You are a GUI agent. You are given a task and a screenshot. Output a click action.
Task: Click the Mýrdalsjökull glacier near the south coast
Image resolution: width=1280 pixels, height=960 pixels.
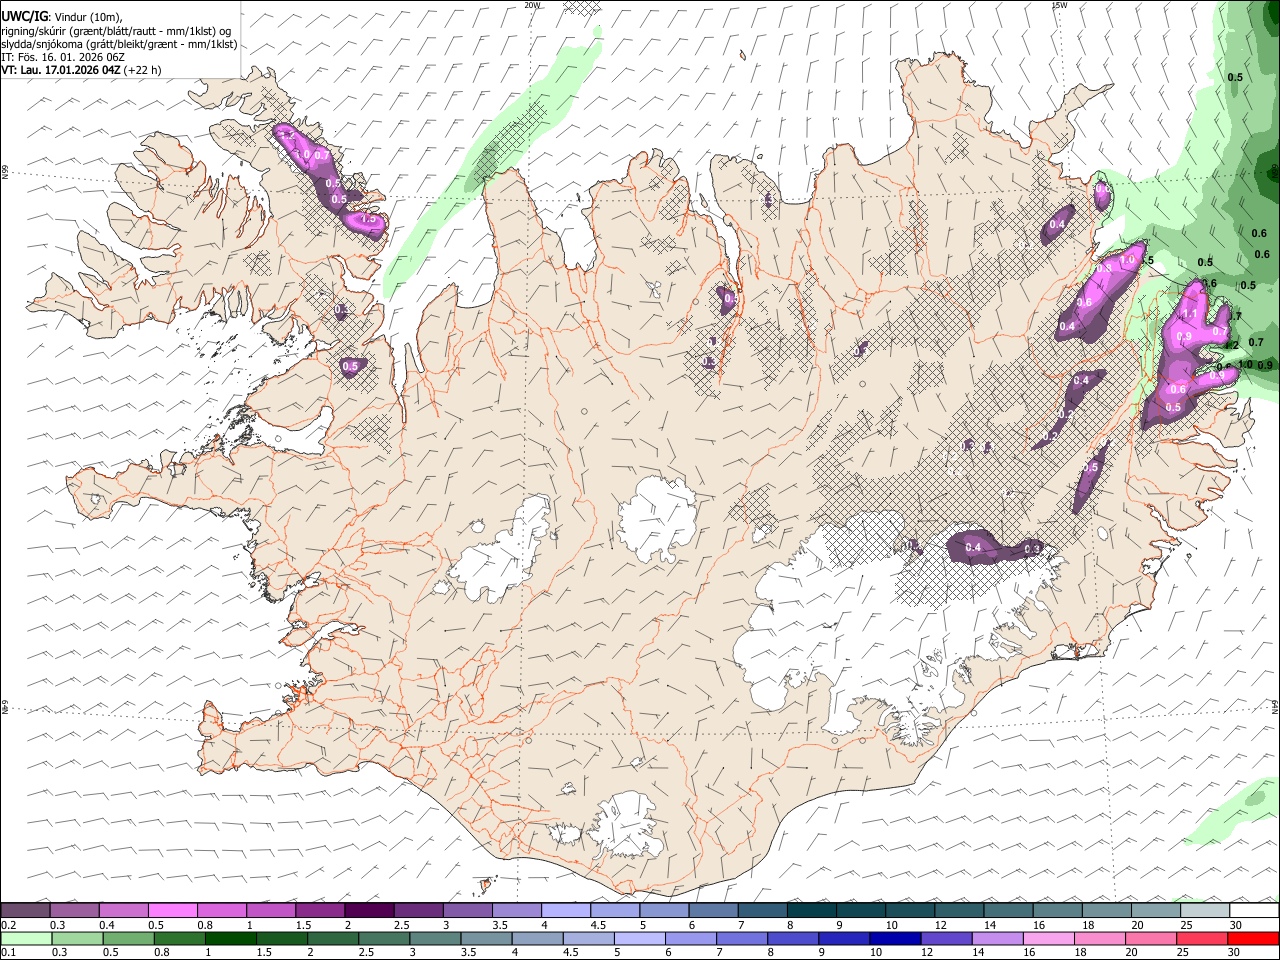point(627,826)
